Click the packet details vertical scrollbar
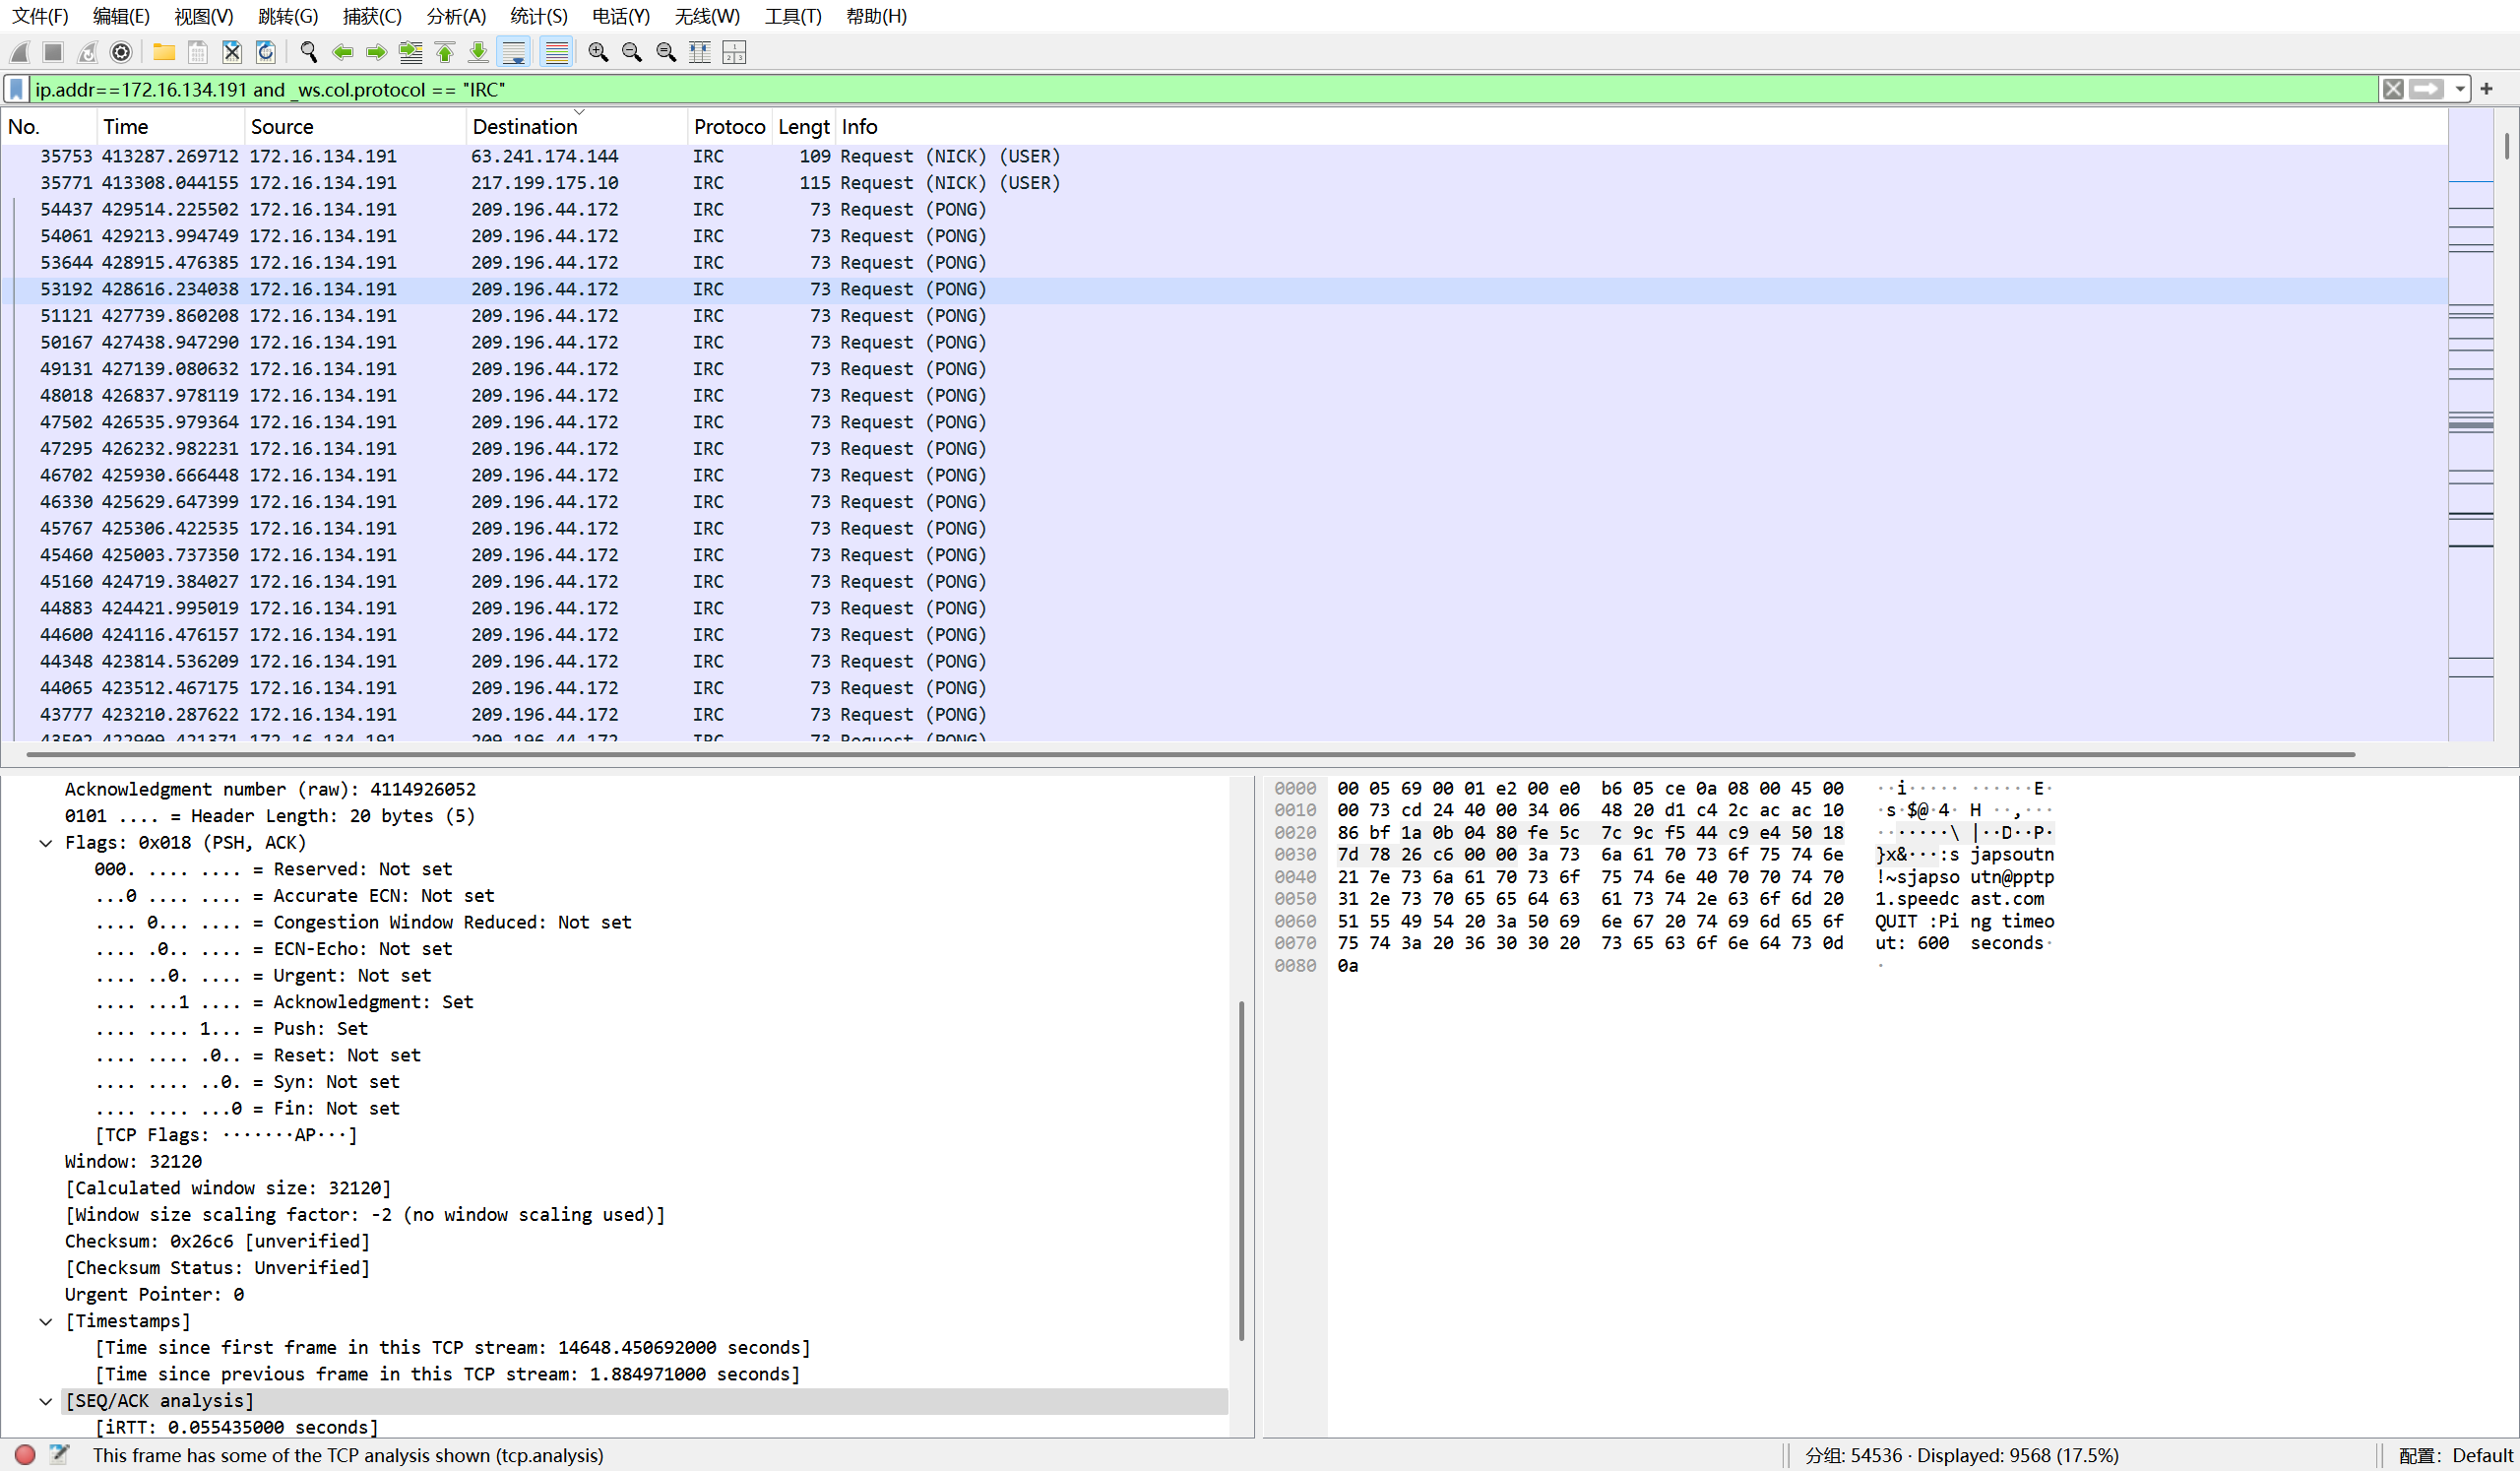 pos(1241,1170)
